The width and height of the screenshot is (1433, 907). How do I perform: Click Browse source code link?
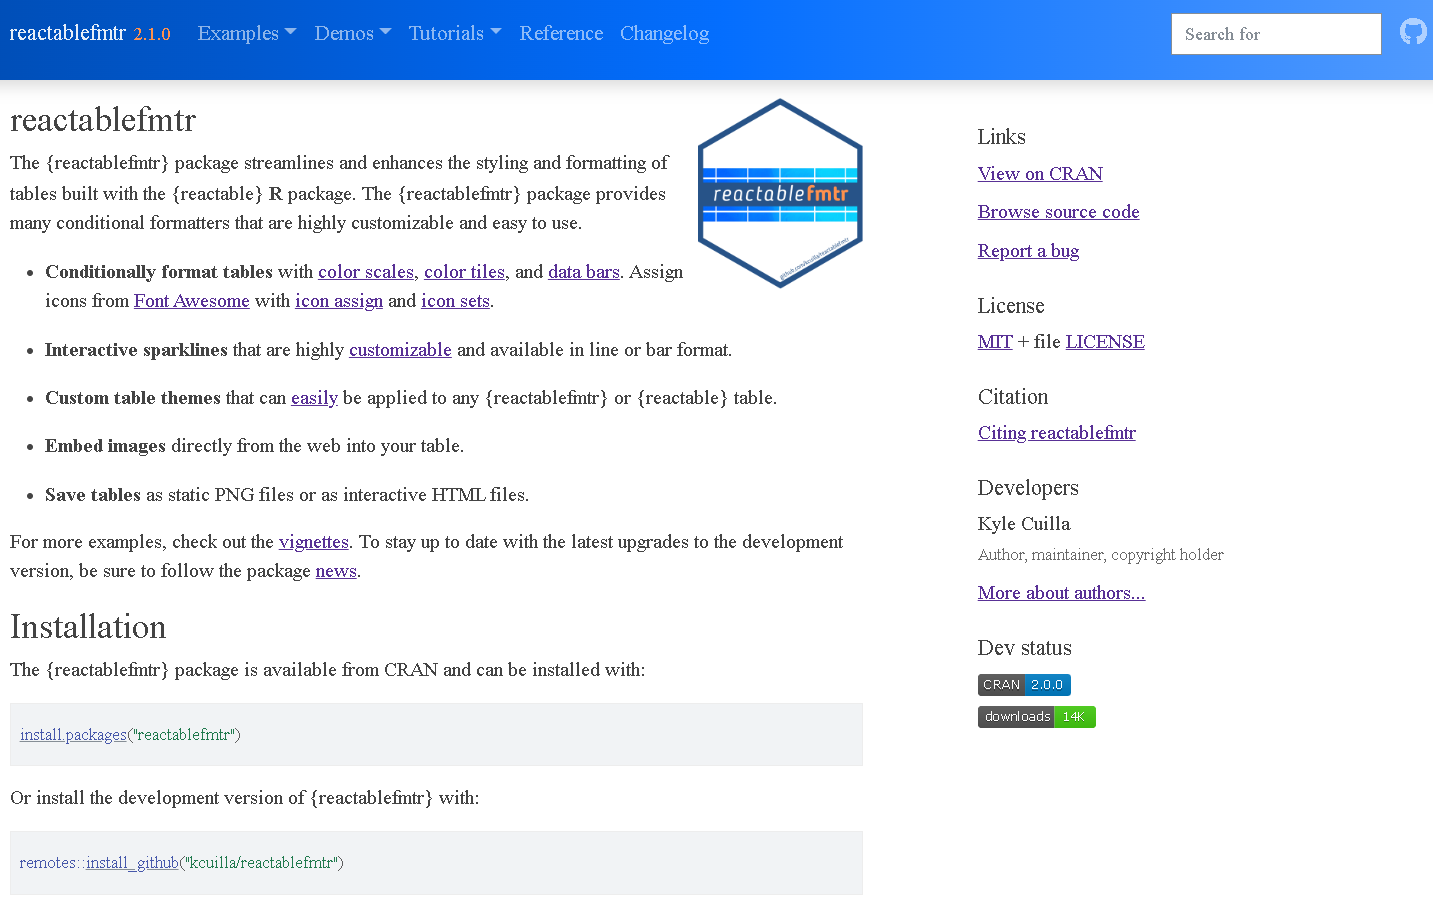(1059, 212)
